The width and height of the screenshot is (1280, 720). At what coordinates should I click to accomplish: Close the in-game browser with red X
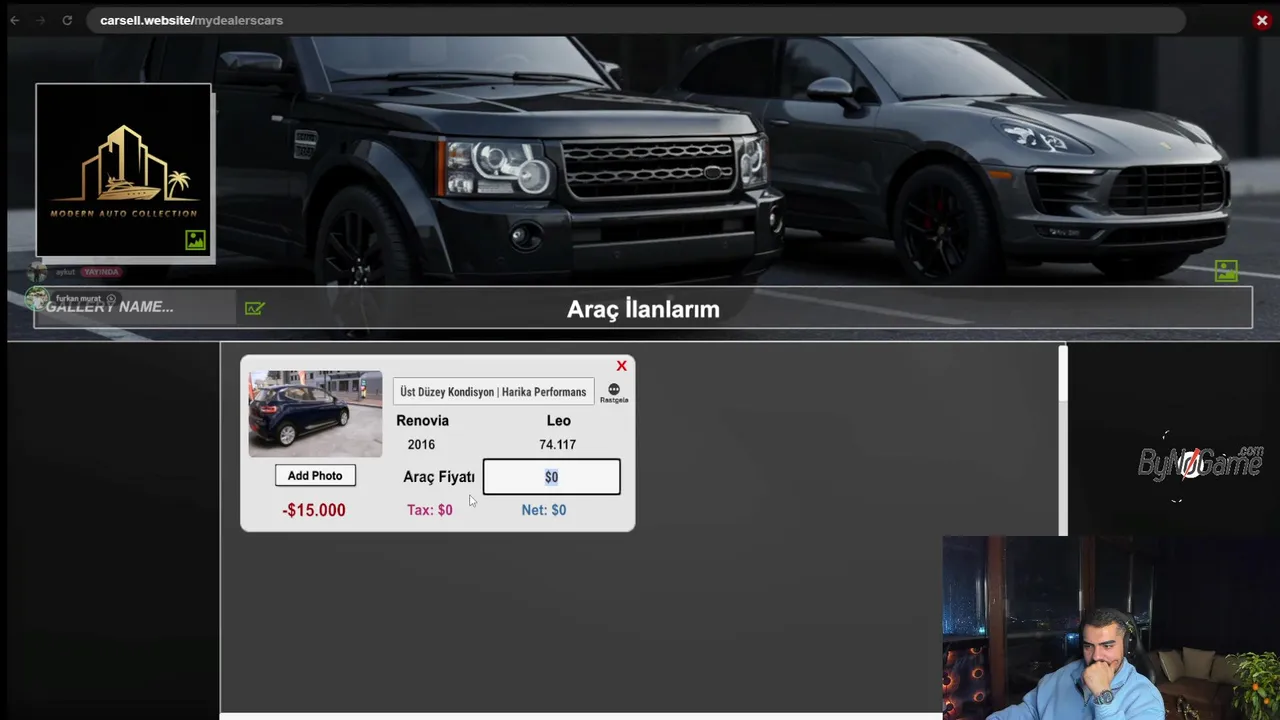[1262, 20]
